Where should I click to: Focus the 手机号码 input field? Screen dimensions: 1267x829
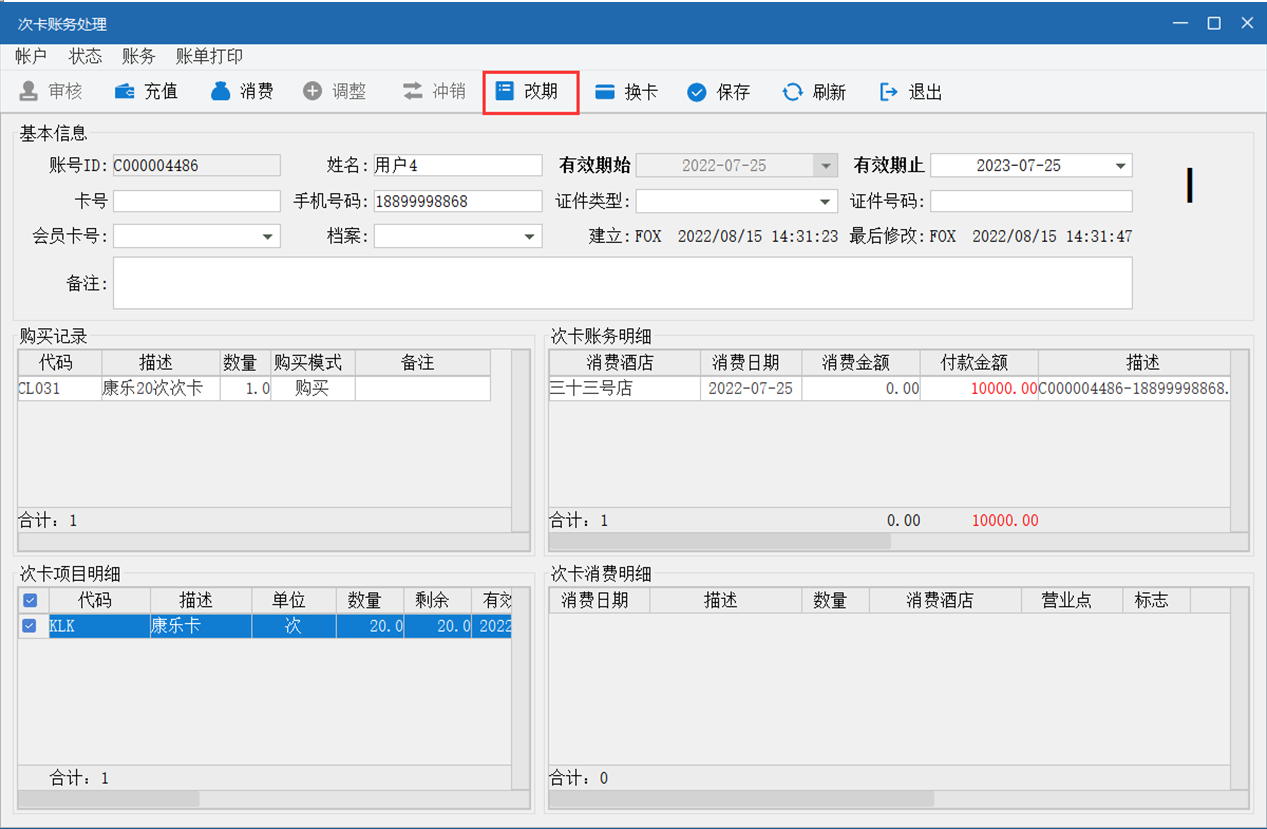458,201
